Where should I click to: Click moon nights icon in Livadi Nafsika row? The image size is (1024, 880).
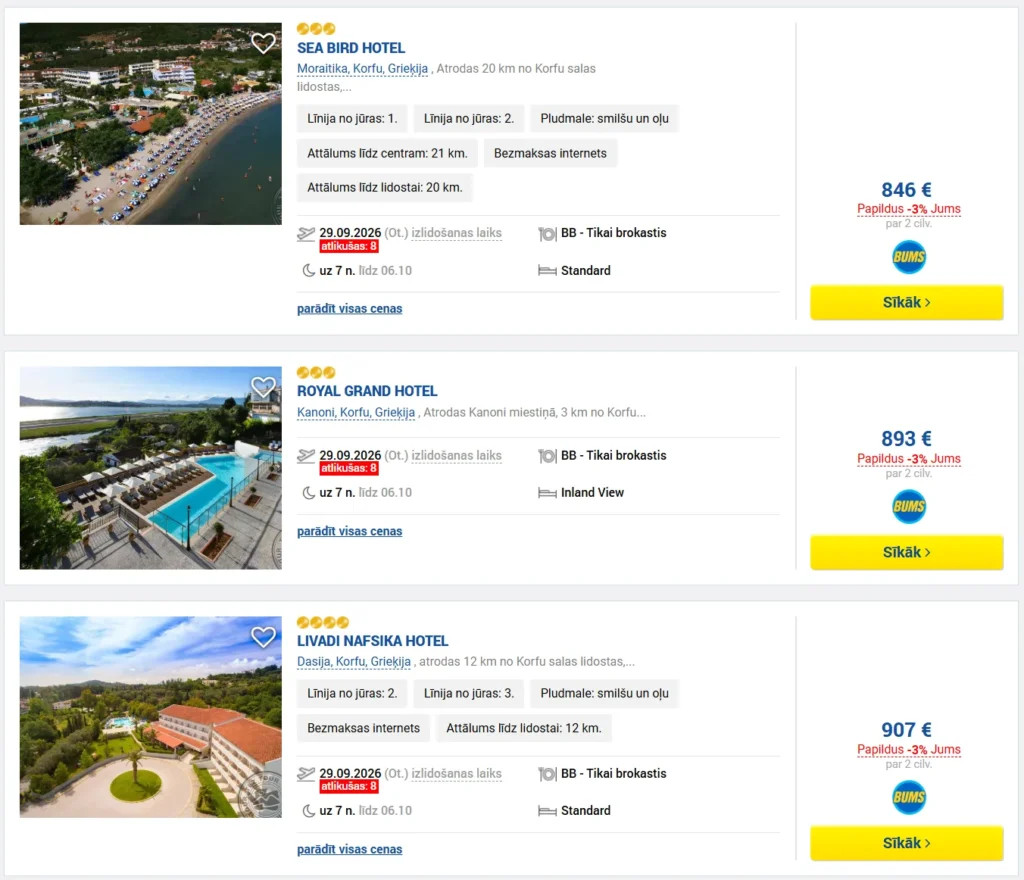(308, 811)
